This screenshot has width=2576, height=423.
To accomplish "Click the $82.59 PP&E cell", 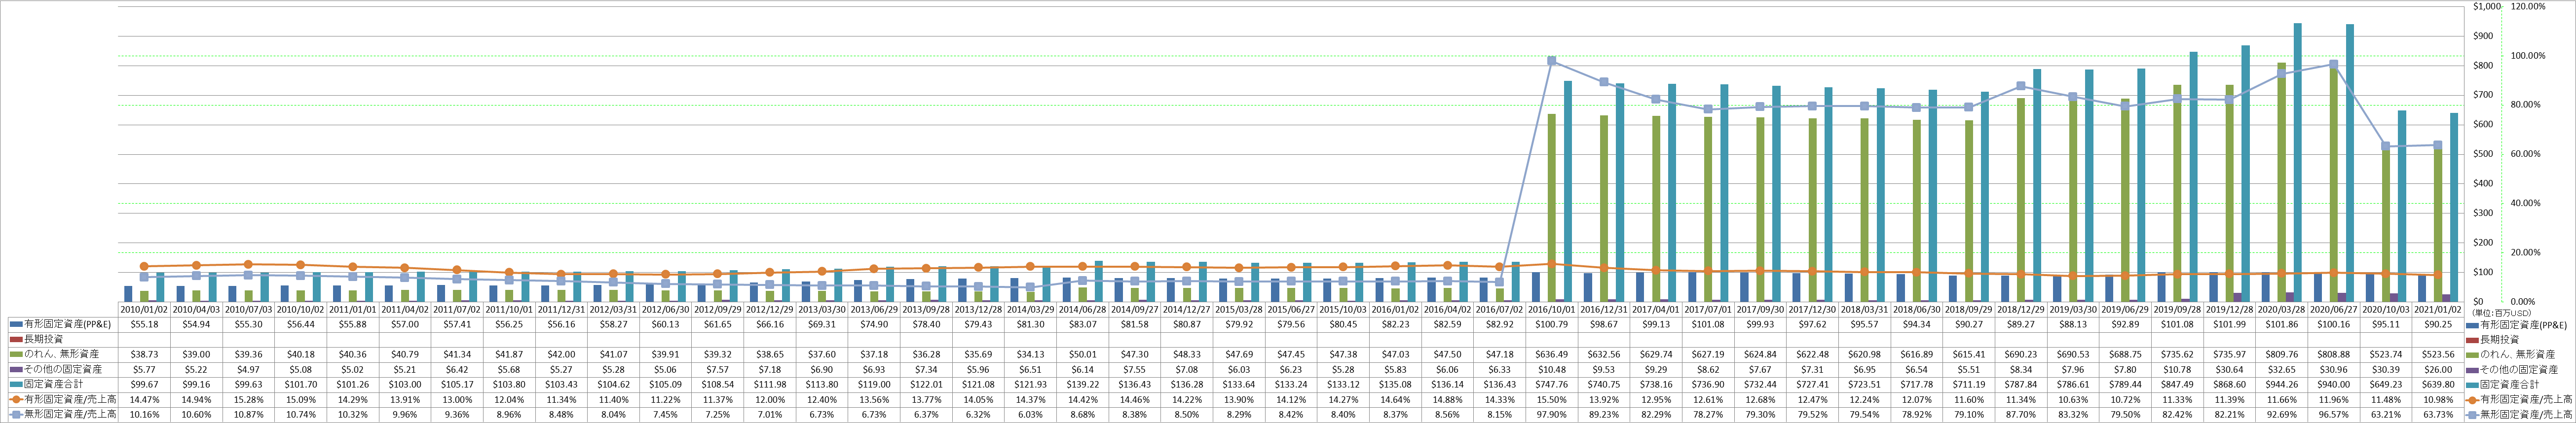I will (x=1449, y=326).
